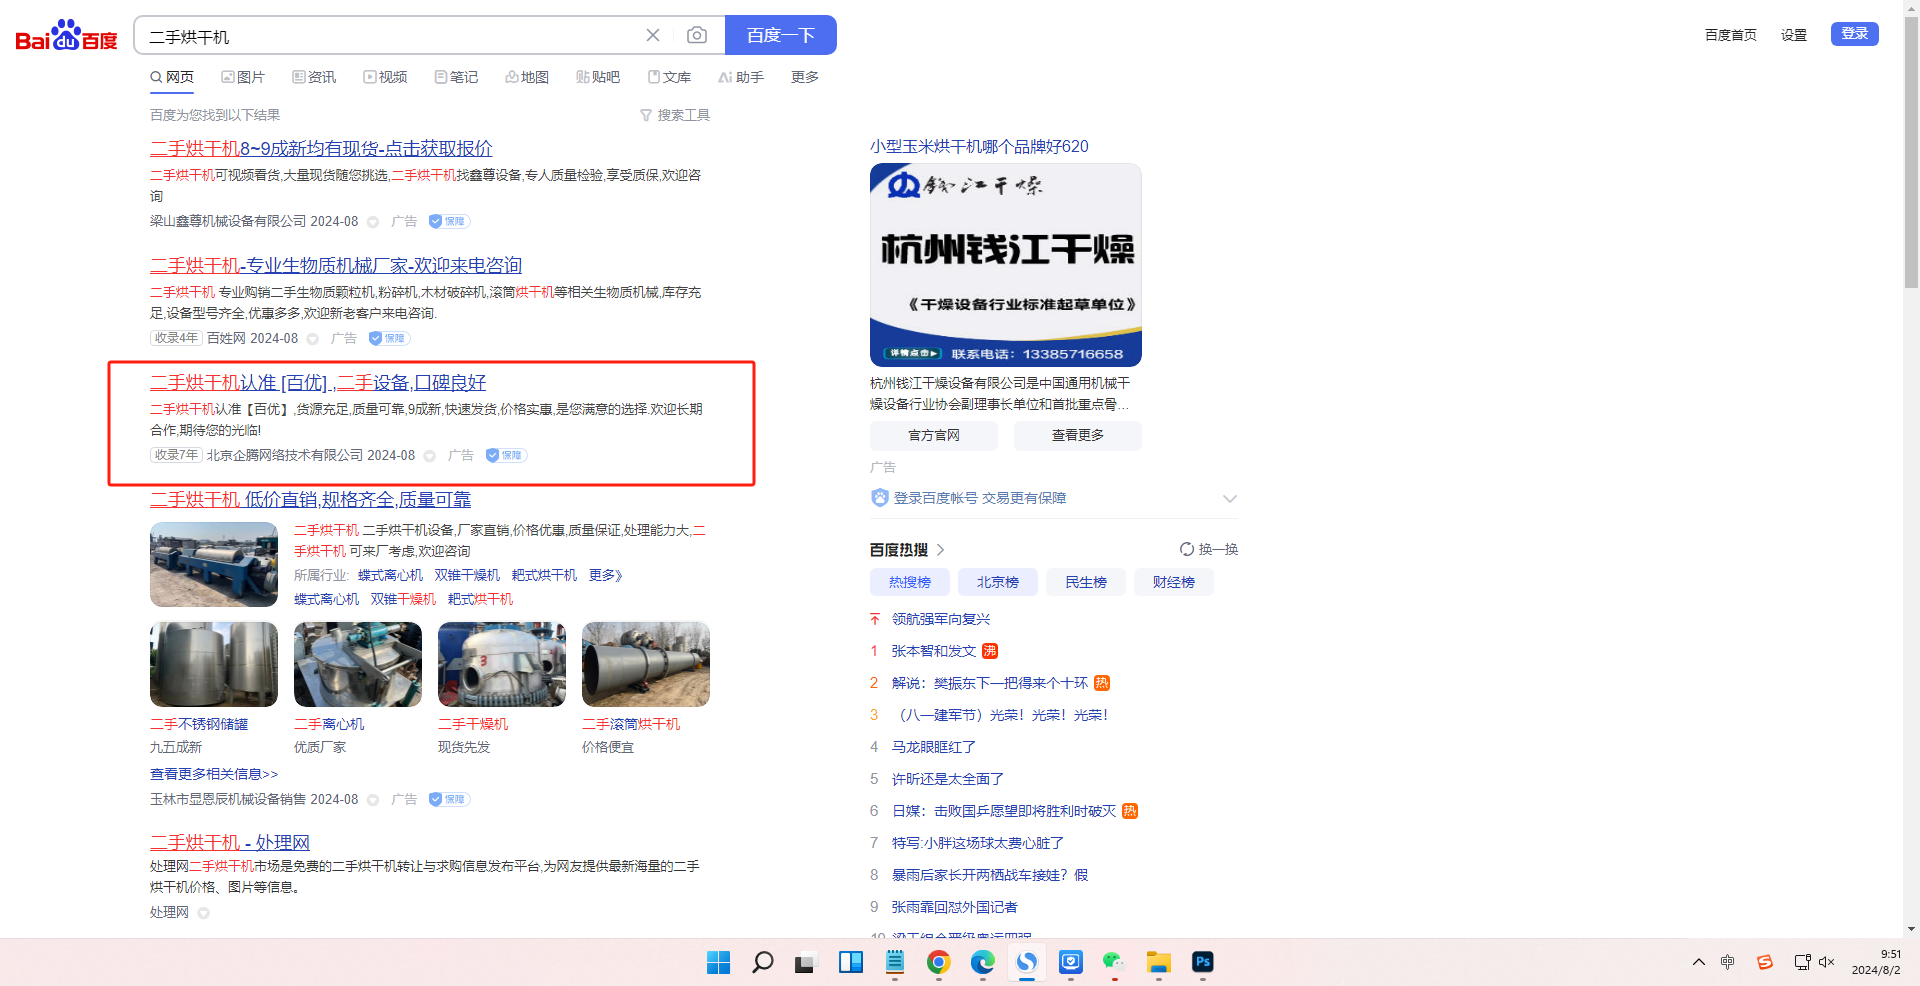Open the 二手离心机 thumbnail image
The height and width of the screenshot is (986, 1920).
[358, 664]
